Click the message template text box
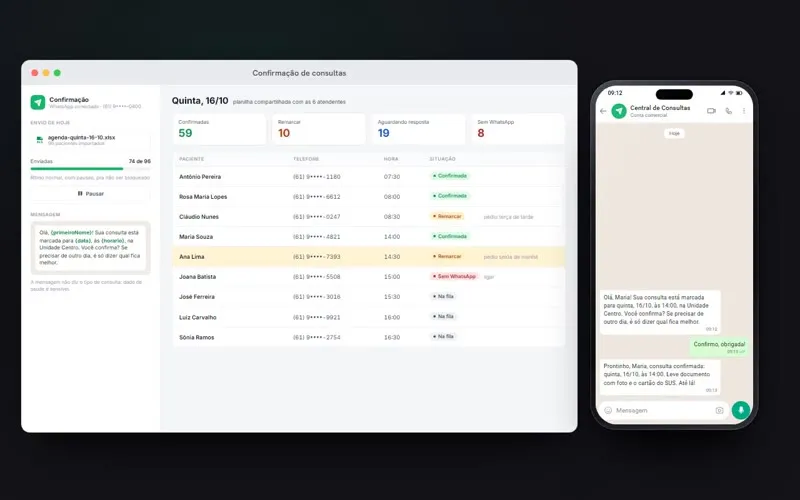This screenshot has width=800, height=500. click(90, 247)
